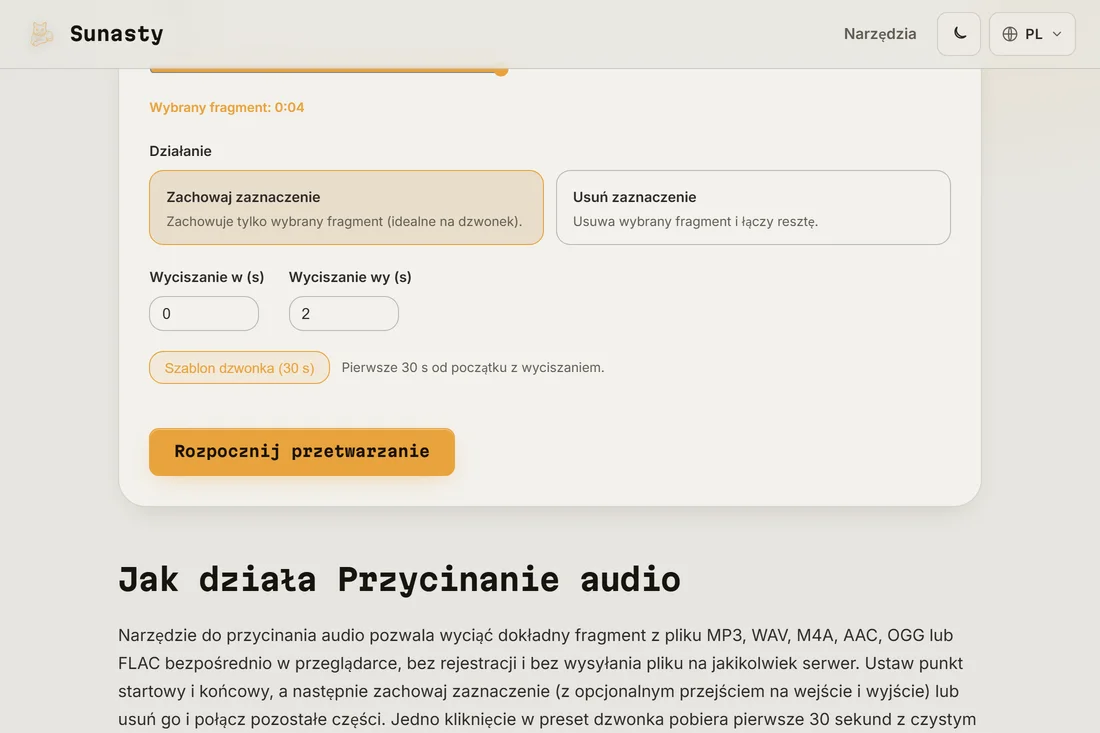
Task: Focus the Wyciszanie wy (s) input field
Action: click(344, 314)
